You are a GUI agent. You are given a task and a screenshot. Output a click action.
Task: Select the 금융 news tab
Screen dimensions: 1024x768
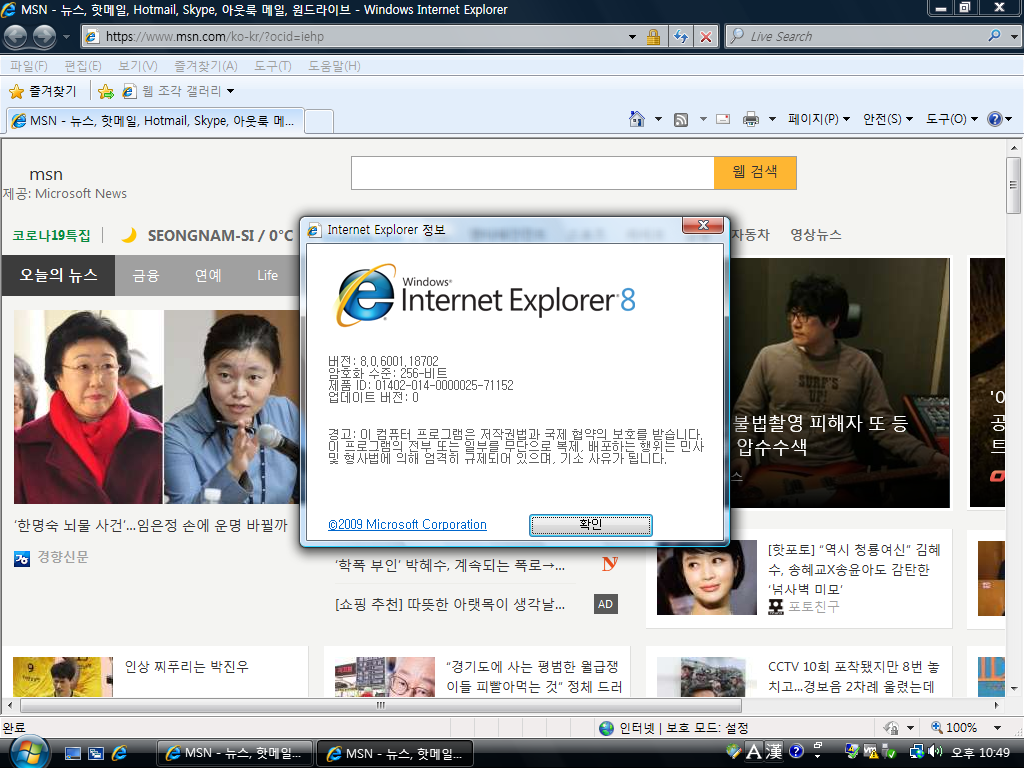click(x=146, y=276)
